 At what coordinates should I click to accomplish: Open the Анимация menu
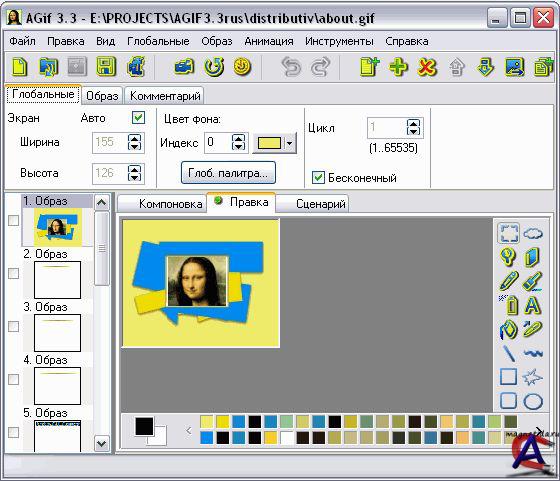click(x=269, y=41)
